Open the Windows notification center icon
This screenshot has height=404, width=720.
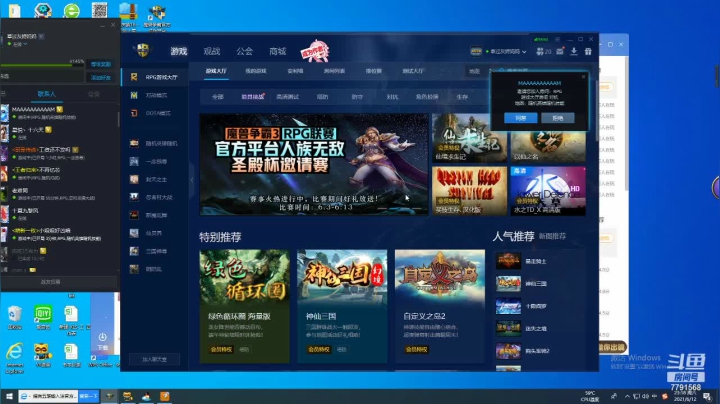(x=707, y=397)
